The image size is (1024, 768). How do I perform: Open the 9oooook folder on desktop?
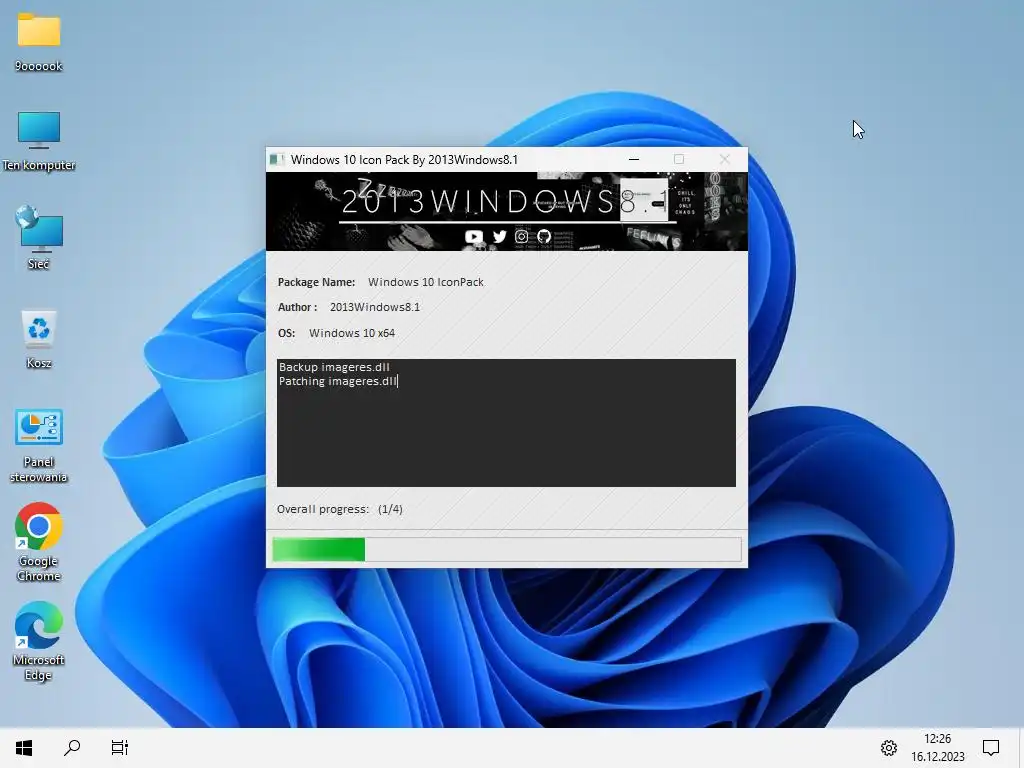pos(39,40)
